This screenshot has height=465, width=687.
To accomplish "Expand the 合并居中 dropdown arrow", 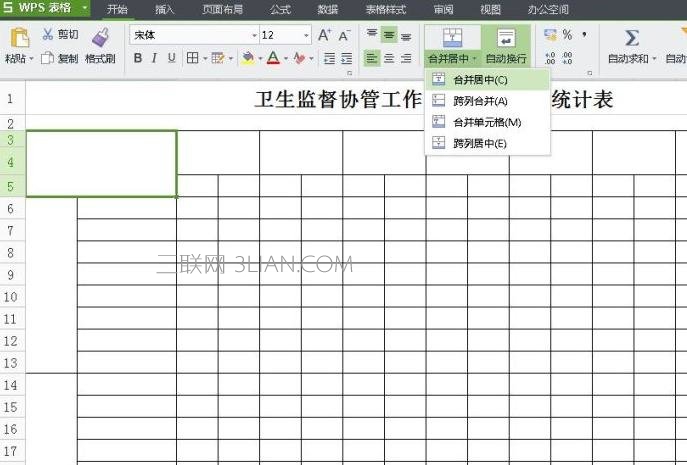I will tap(474, 58).
